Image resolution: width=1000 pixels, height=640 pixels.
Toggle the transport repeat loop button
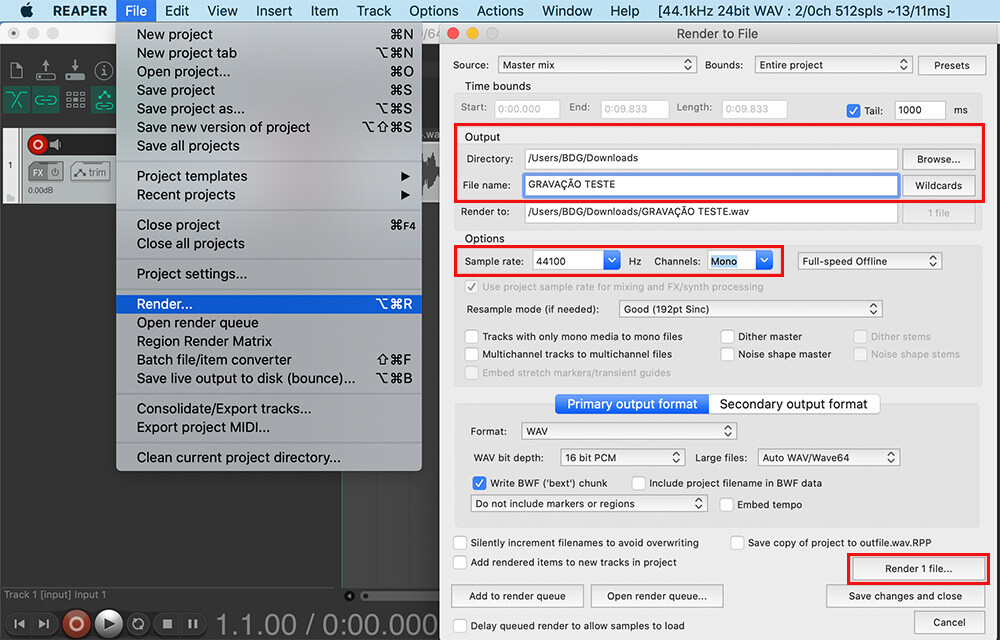(x=138, y=623)
